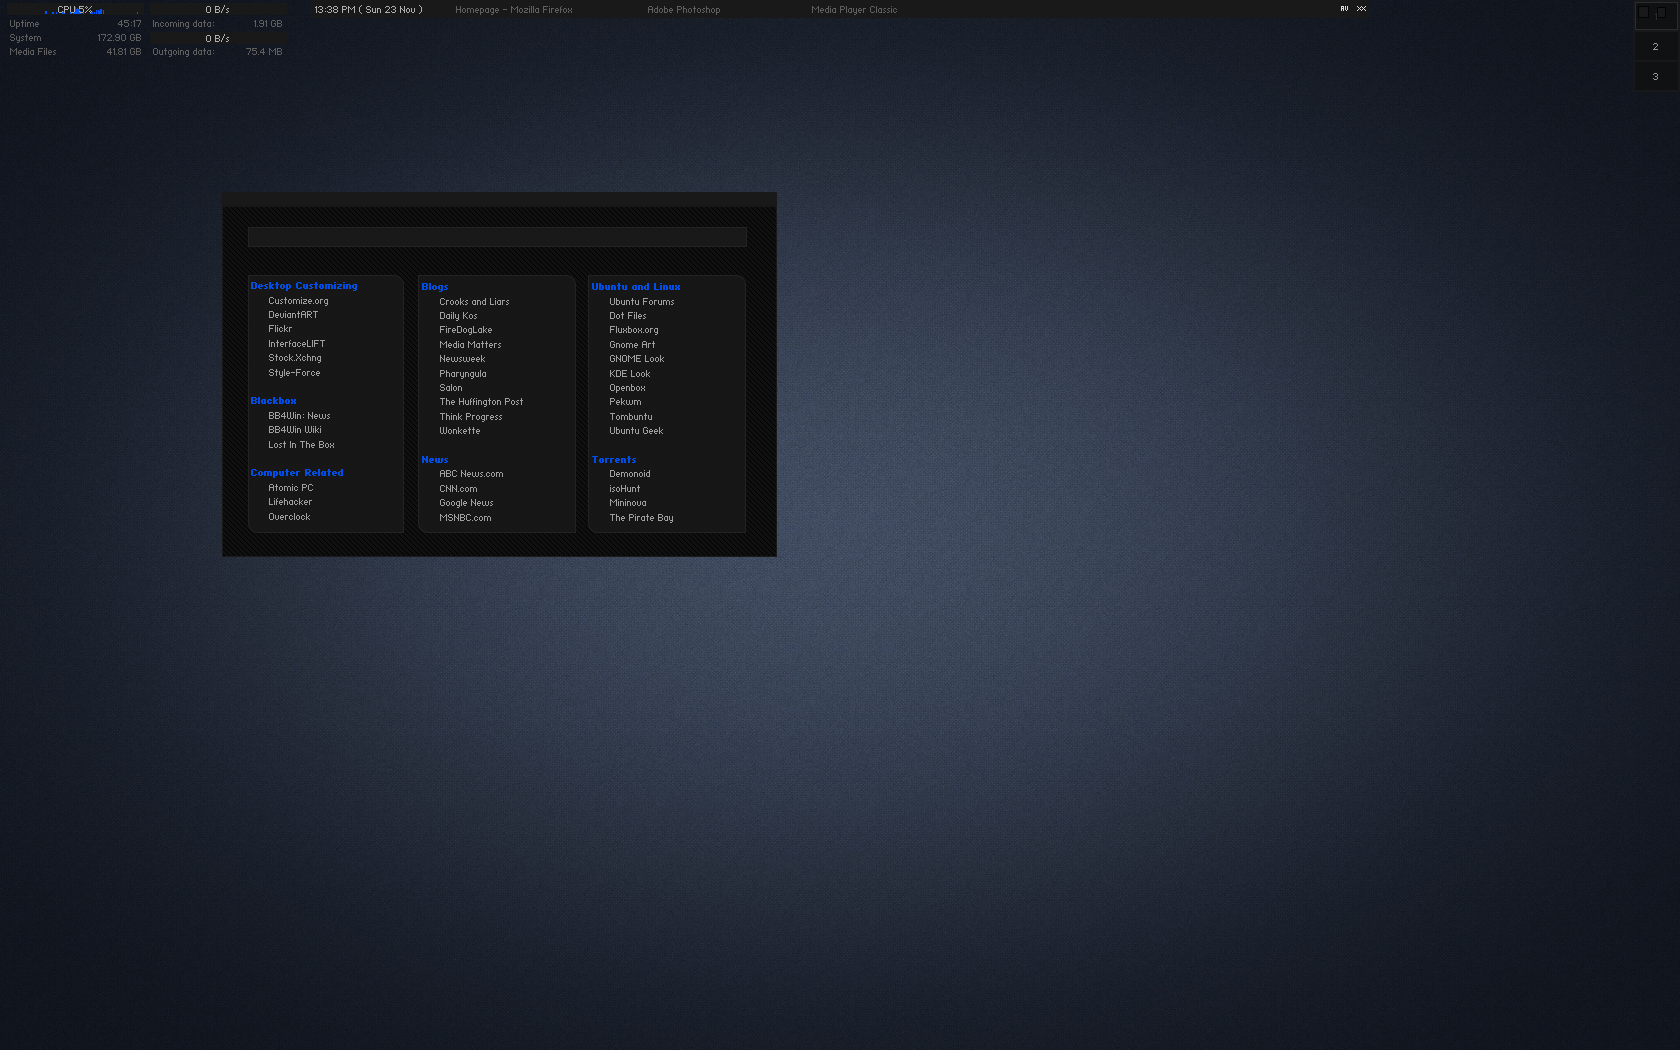Switch to workspace 3 in pager

point(1655,77)
